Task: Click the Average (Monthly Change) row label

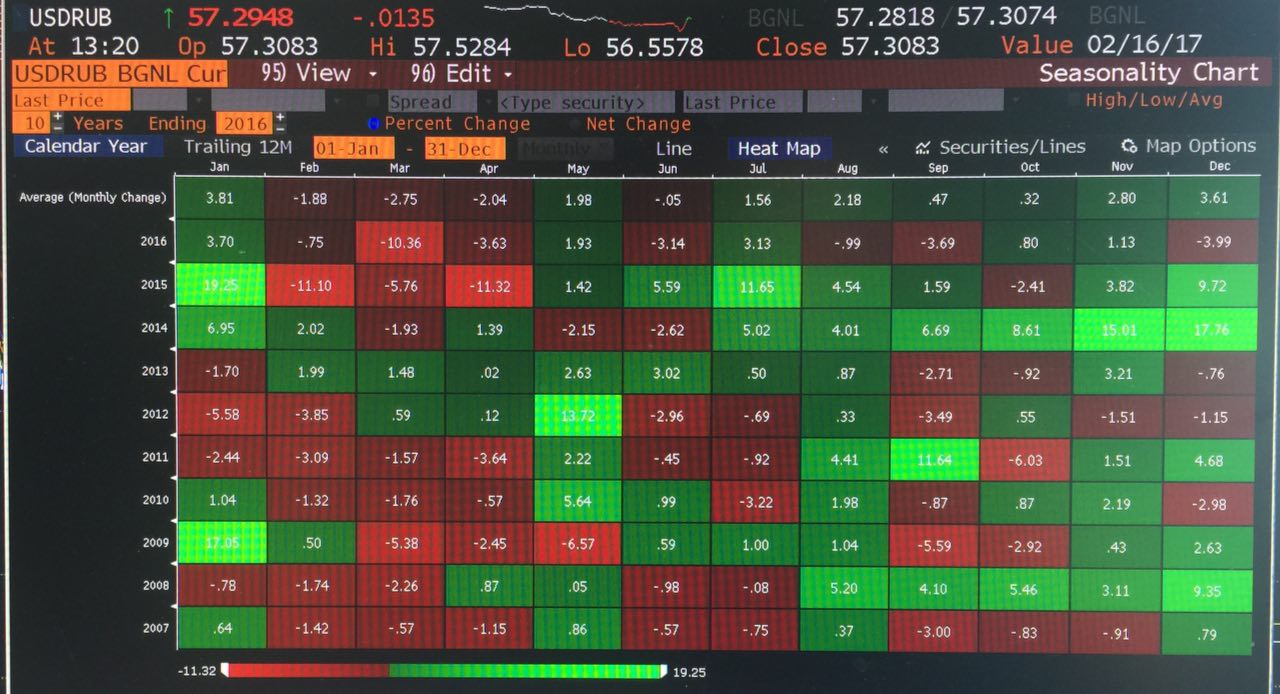Action: coord(93,198)
